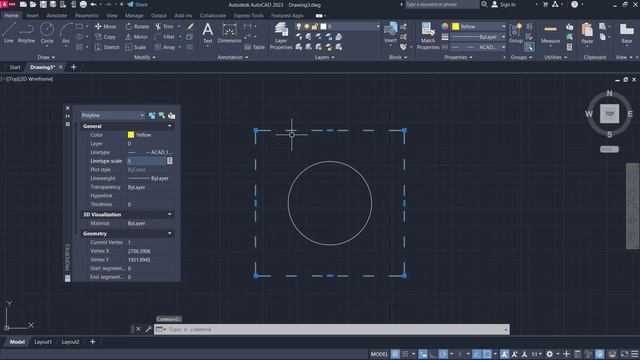The height and width of the screenshot is (360, 640).
Task: Open the lineweight ByLayer dropdown in ribbon
Action: [x=479, y=37]
